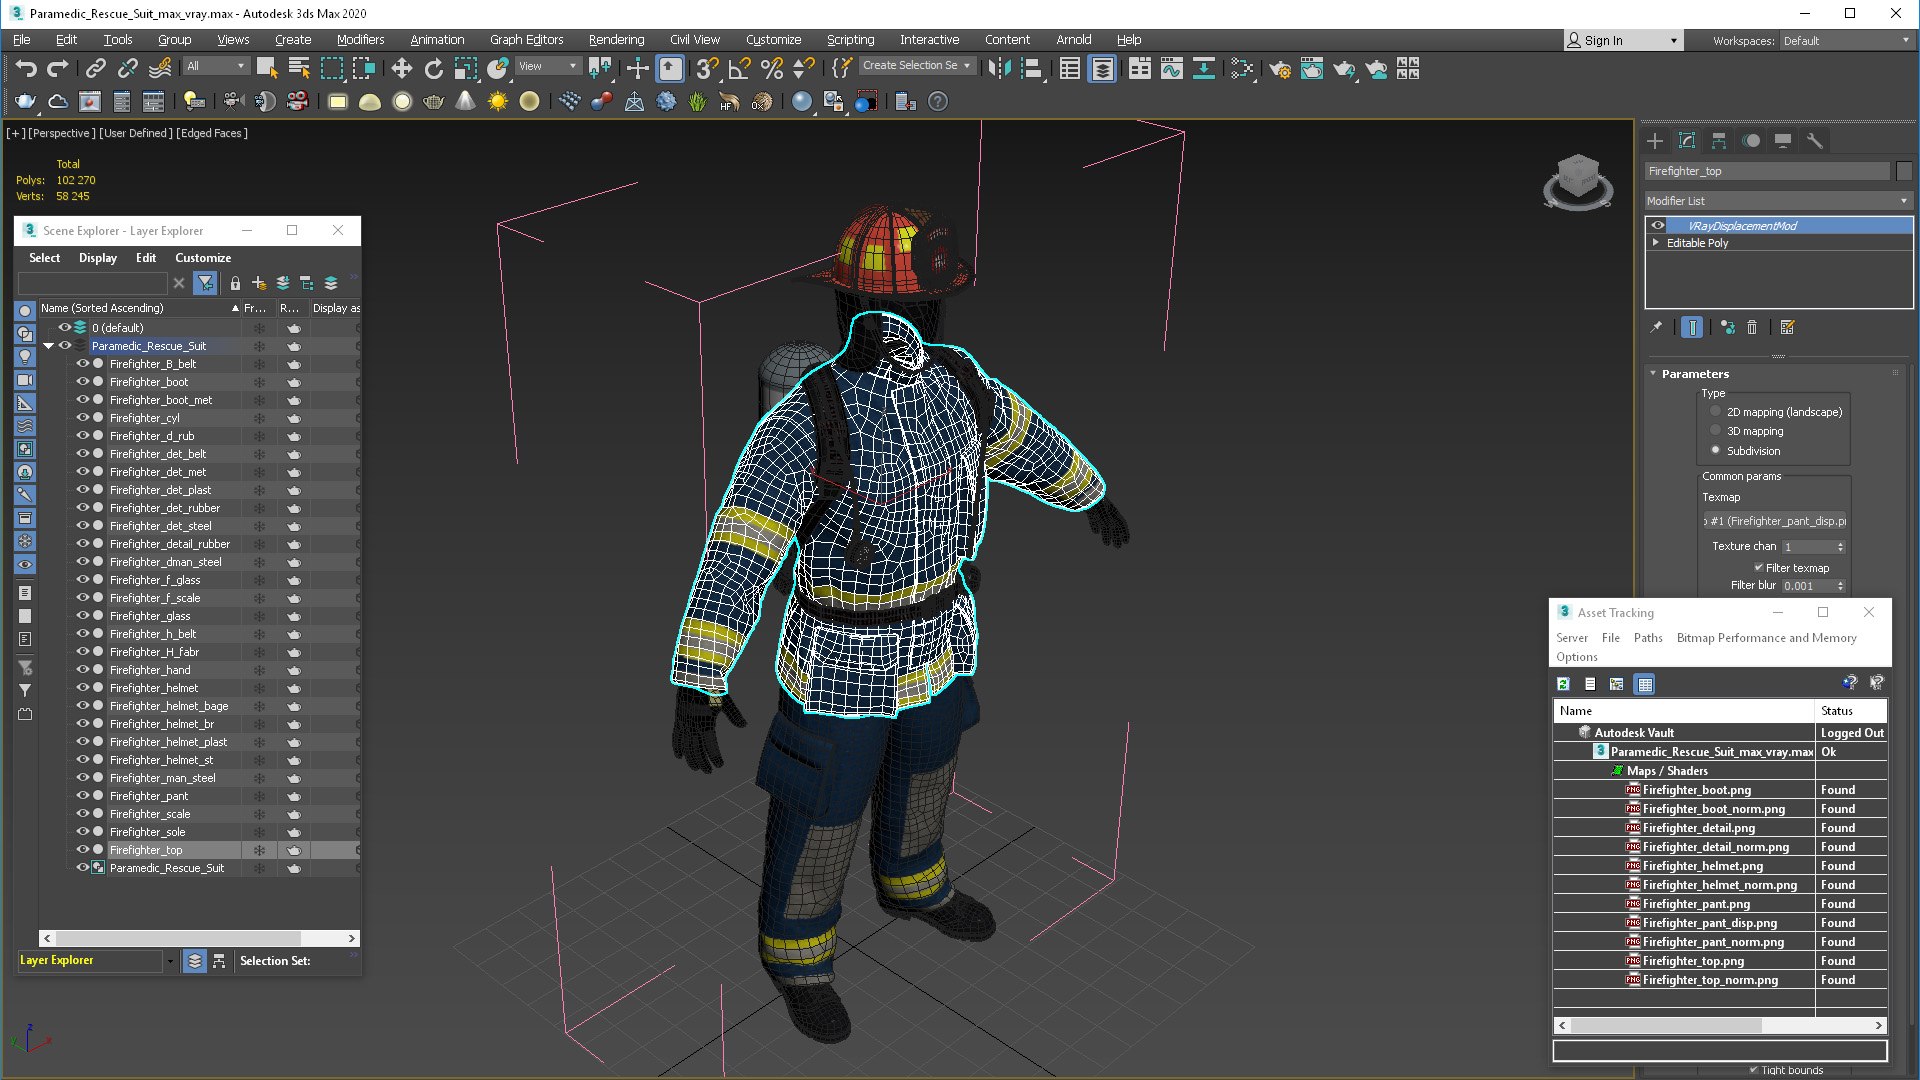This screenshot has width=1920, height=1080.
Task: Open the Modifiers menu
Action: pyautogui.click(x=360, y=40)
